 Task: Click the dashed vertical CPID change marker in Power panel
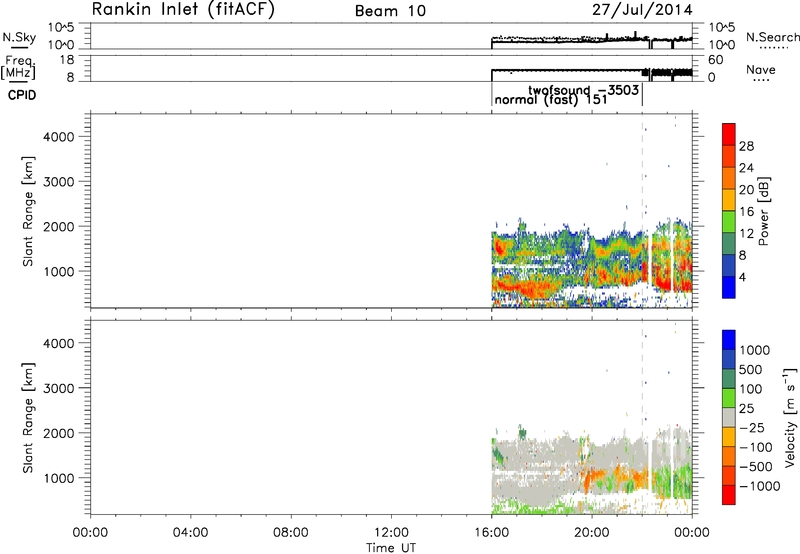[642, 211]
